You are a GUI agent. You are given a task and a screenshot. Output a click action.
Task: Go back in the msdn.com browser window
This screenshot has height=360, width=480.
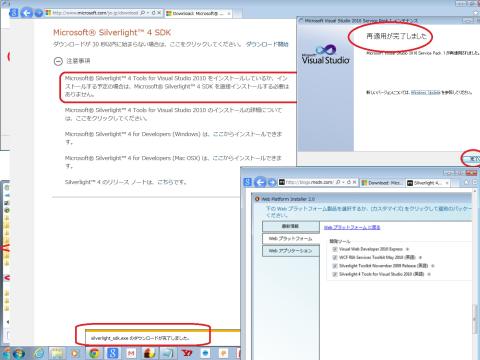point(260,182)
